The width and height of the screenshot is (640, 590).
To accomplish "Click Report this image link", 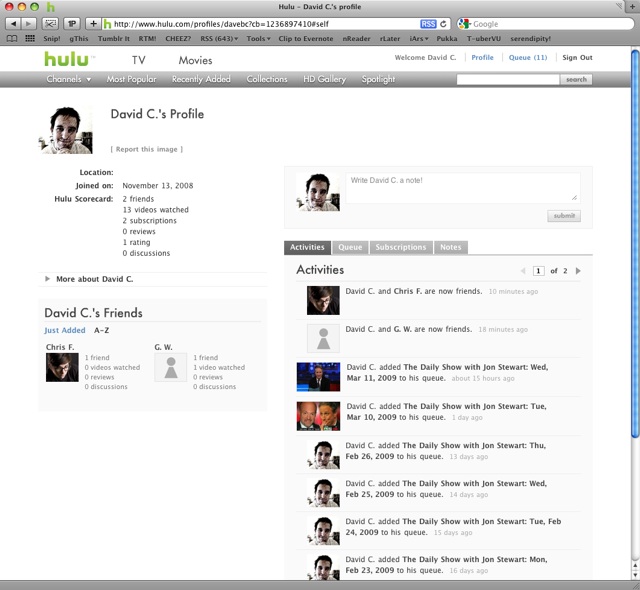I will click(x=147, y=149).
